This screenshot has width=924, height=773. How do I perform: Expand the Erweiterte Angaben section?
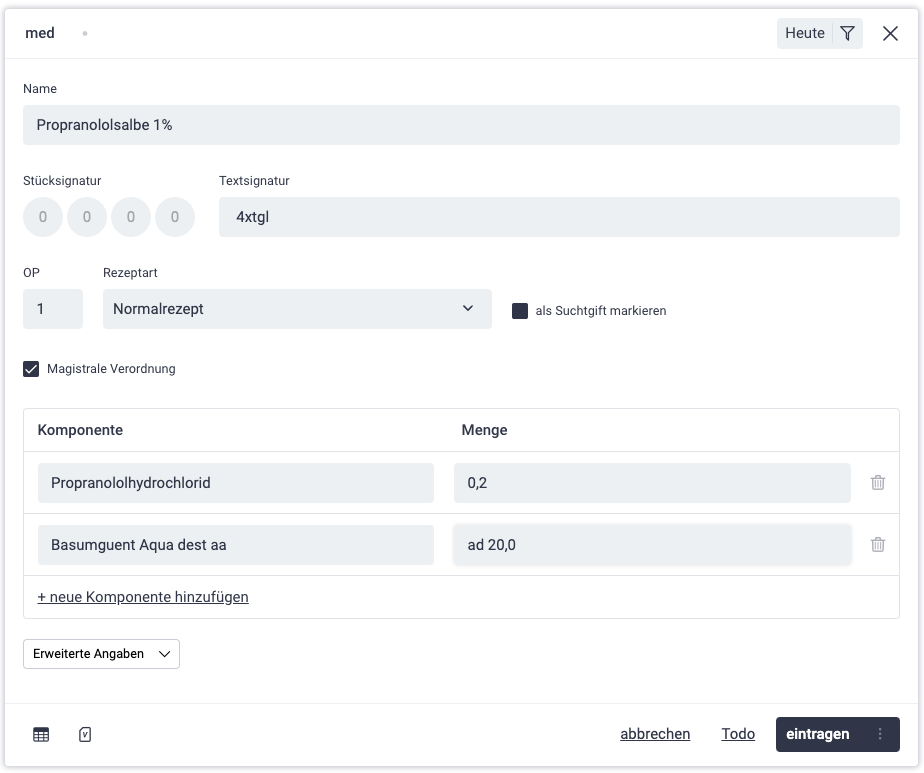[x=101, y=654]
